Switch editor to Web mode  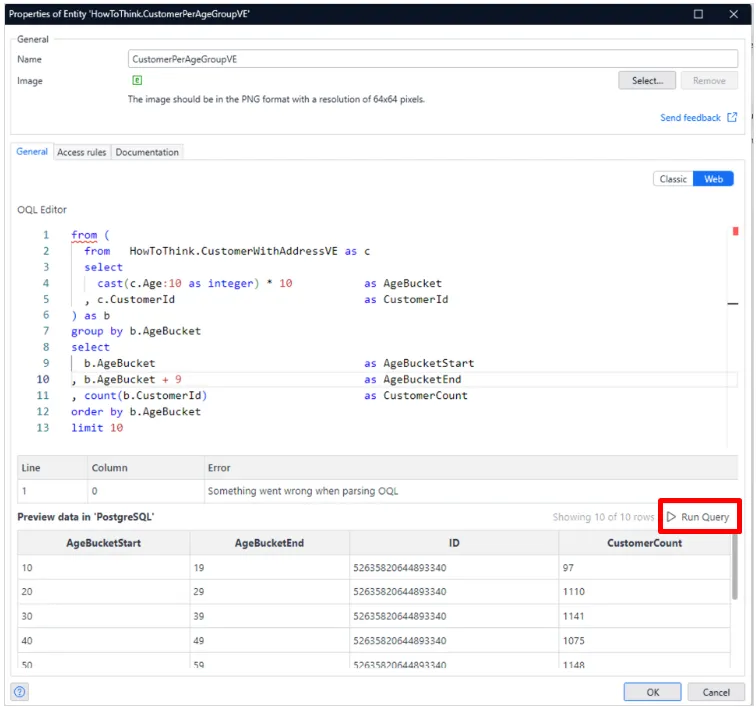713,179
